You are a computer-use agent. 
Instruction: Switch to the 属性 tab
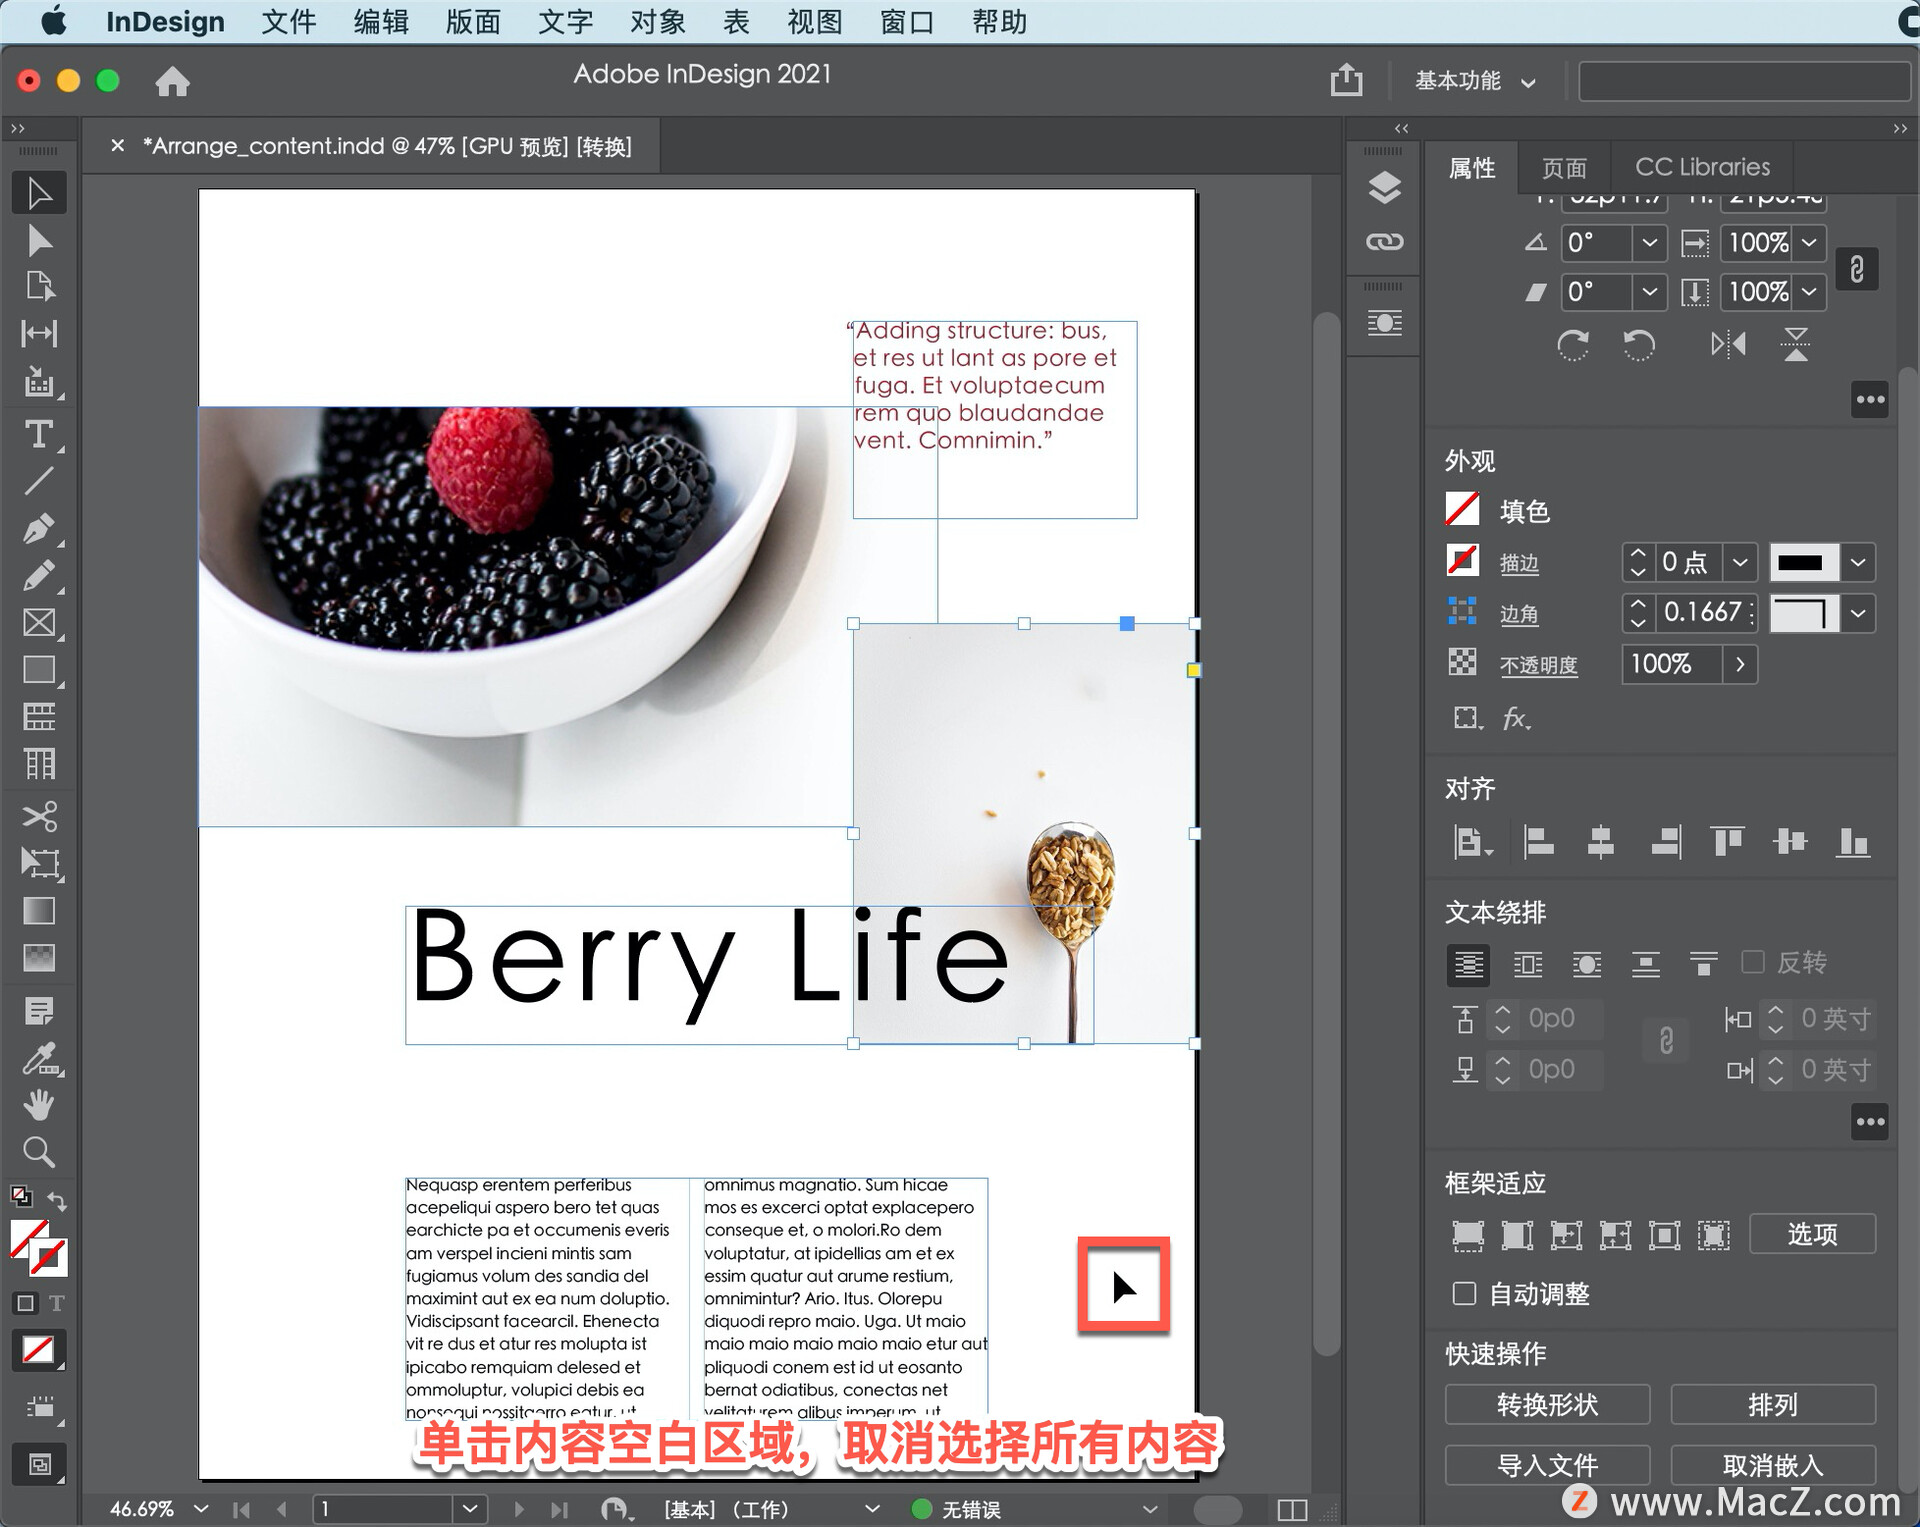click(1472, 167)
